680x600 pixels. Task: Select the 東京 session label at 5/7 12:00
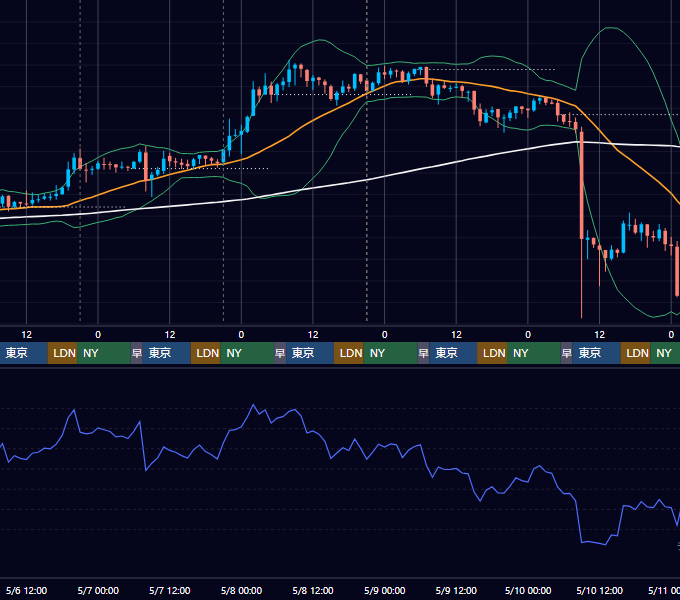click(167, 353)
